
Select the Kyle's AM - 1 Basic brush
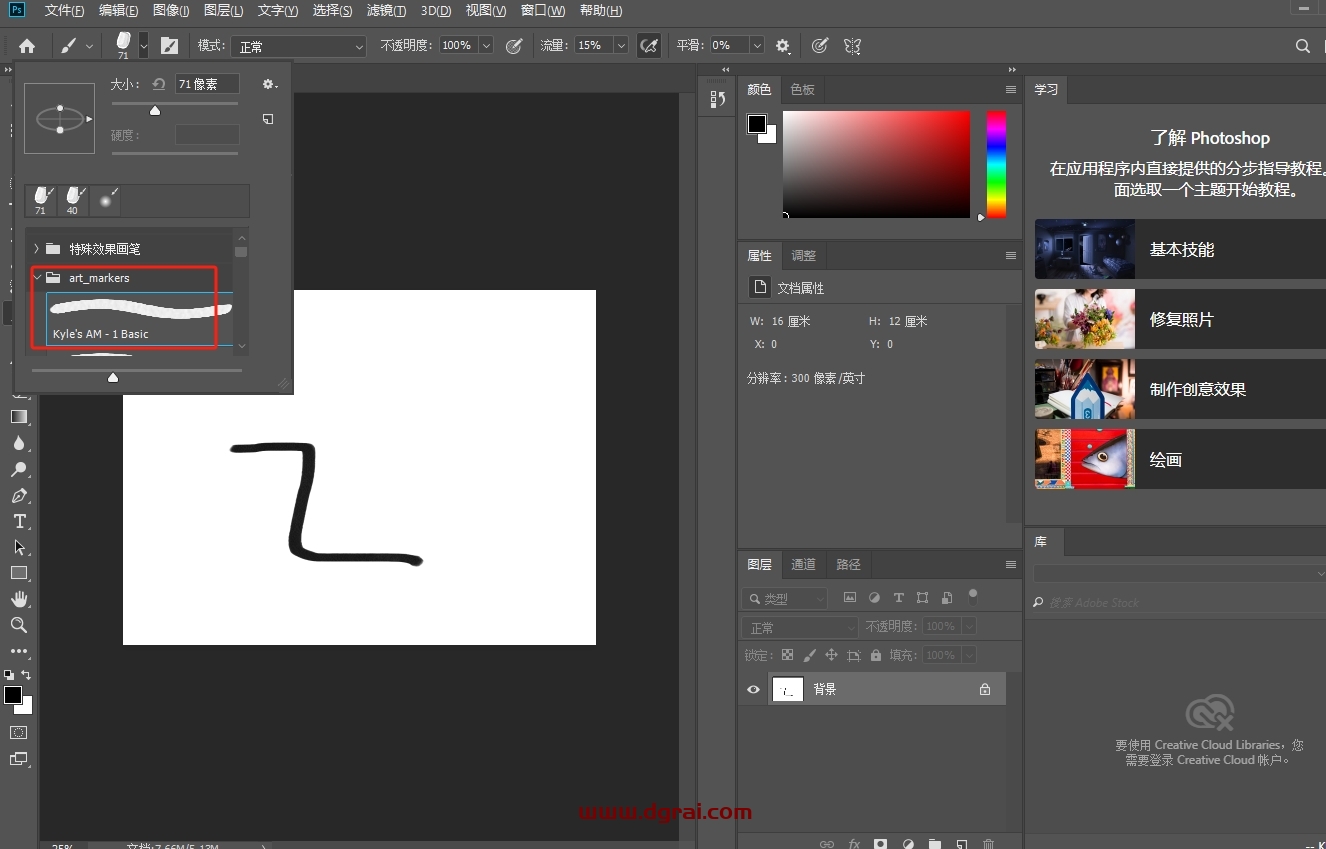(x=139, y=319)
